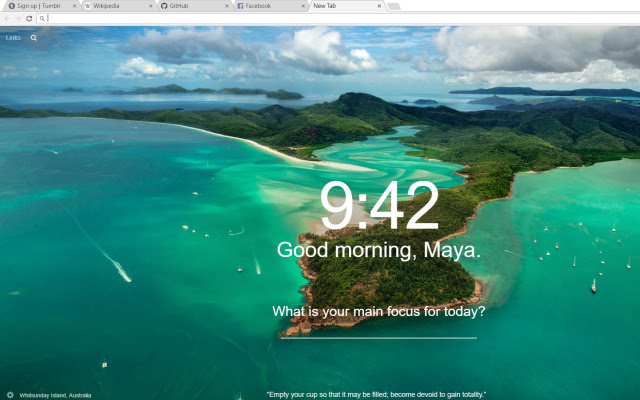This screenshot has width=640, height=400.
Task: Go back with the back arrow
Action: pos(7,18)
